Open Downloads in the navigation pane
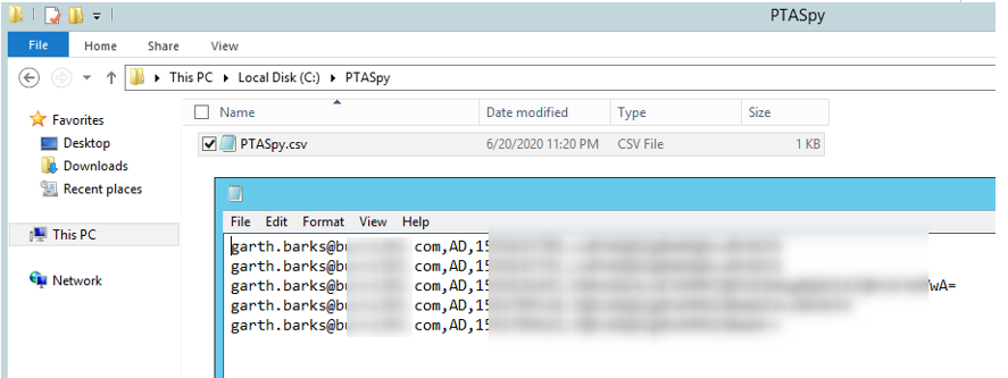Viewport: 1008px width, 378px height. 96,166
